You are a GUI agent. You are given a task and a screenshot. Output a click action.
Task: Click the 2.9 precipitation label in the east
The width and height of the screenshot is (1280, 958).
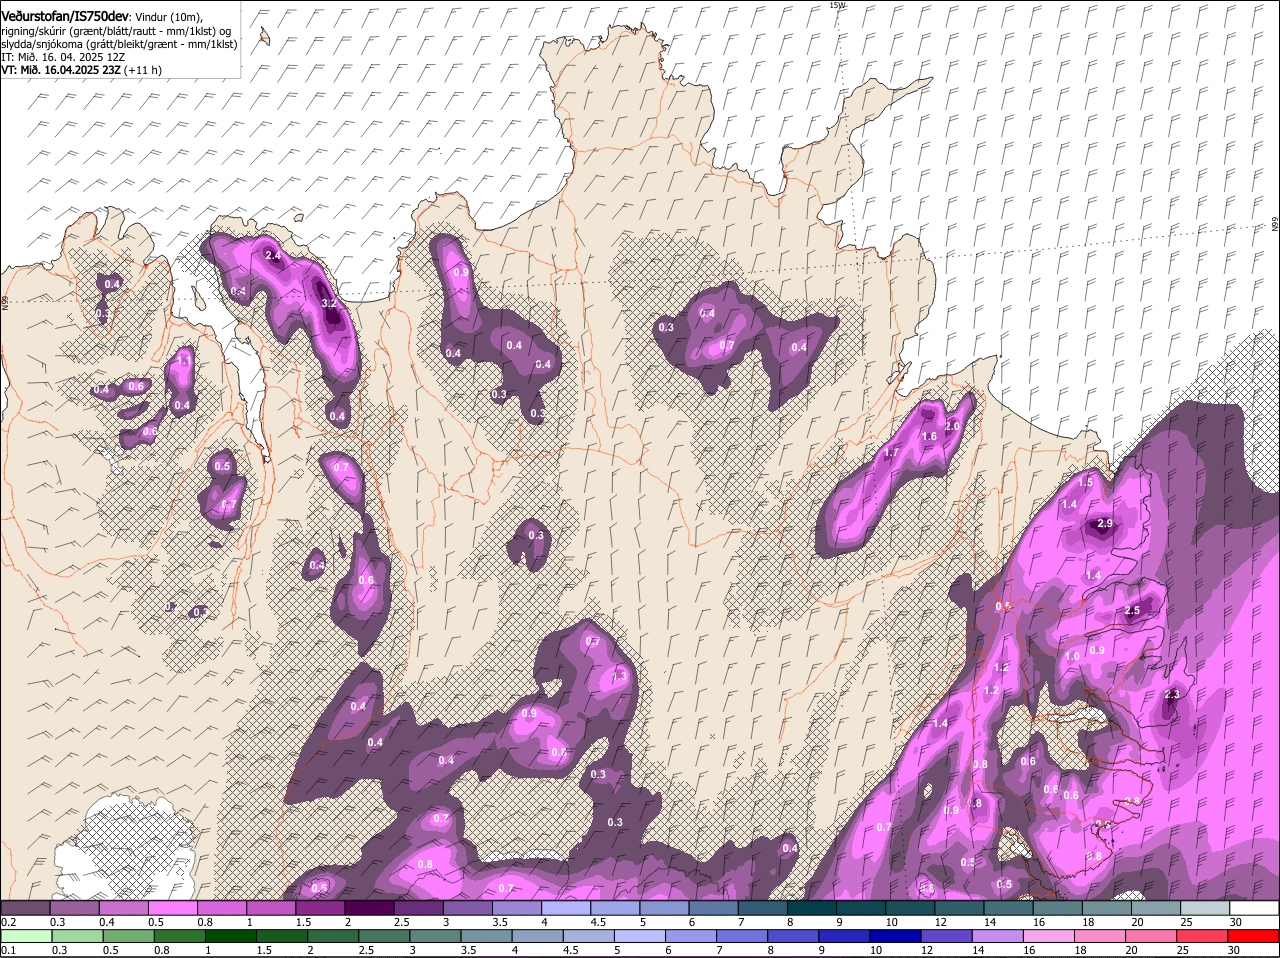pyautogui.click(x=1105, y=524)
